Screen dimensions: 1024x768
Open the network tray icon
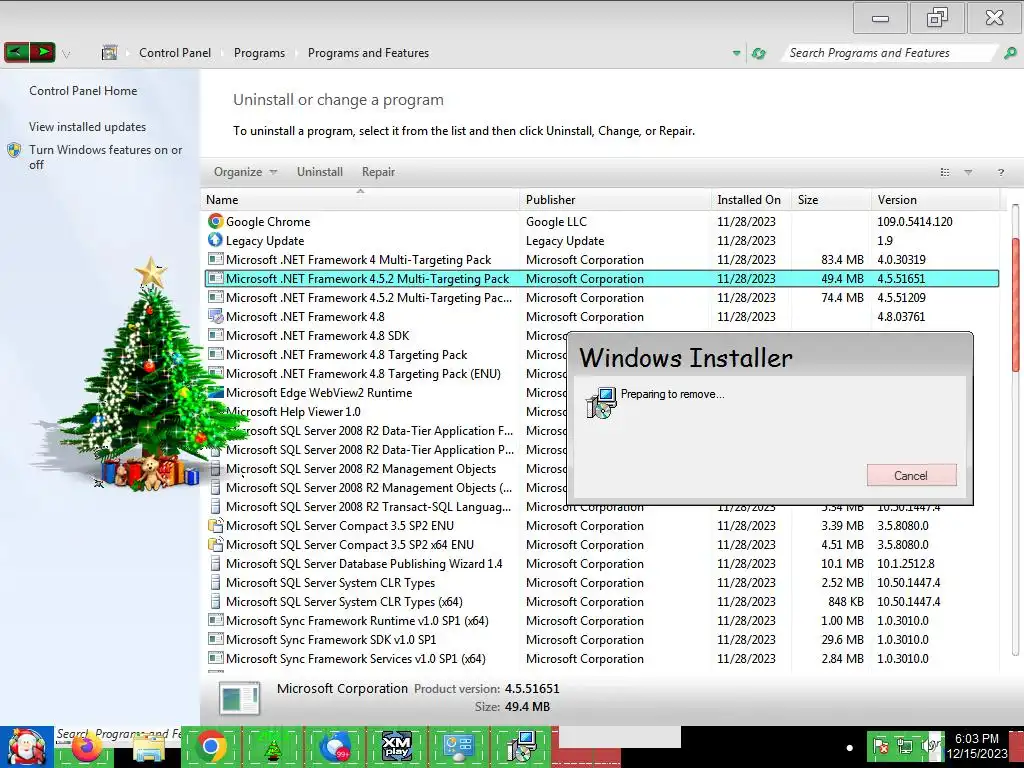[904, 746]
